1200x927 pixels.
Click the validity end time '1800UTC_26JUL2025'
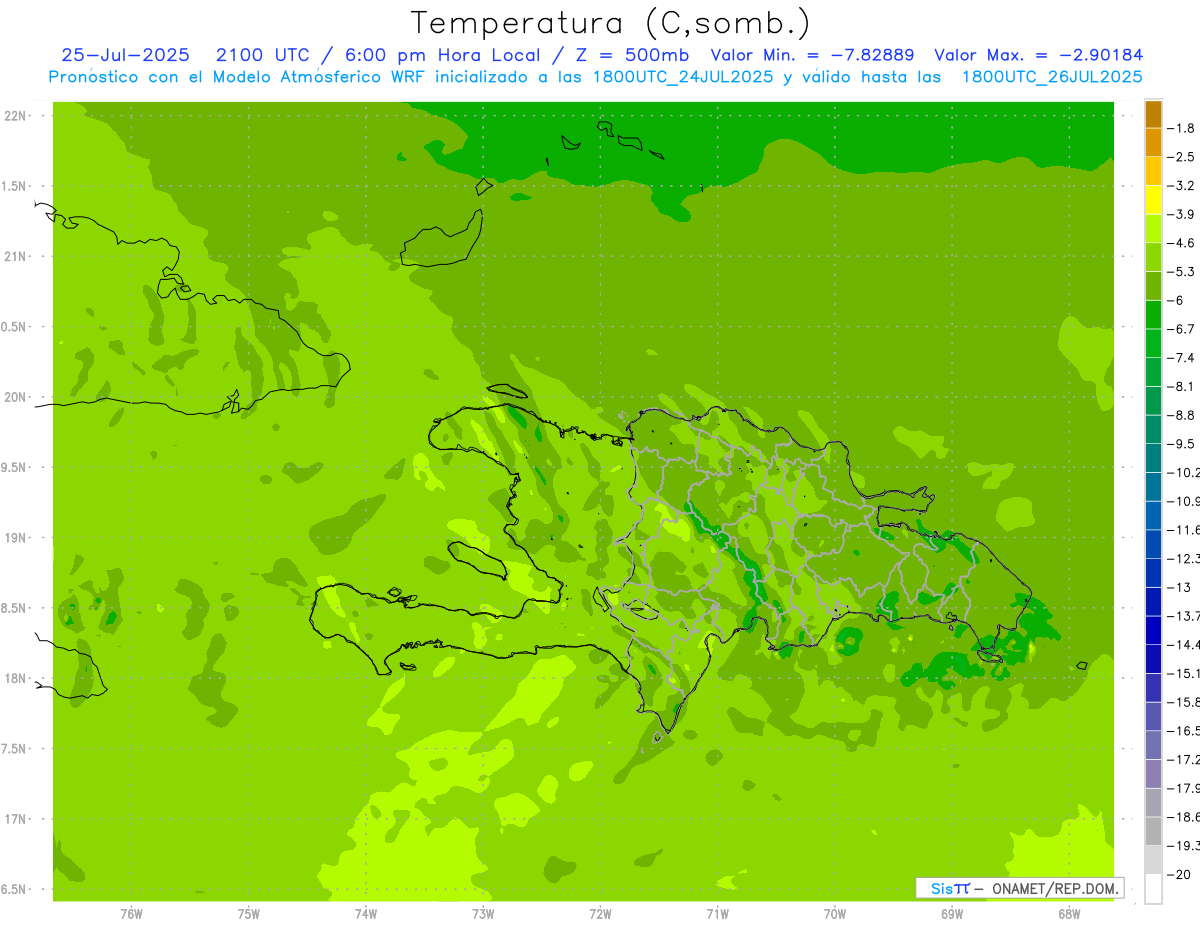[x=1052, y=76]
